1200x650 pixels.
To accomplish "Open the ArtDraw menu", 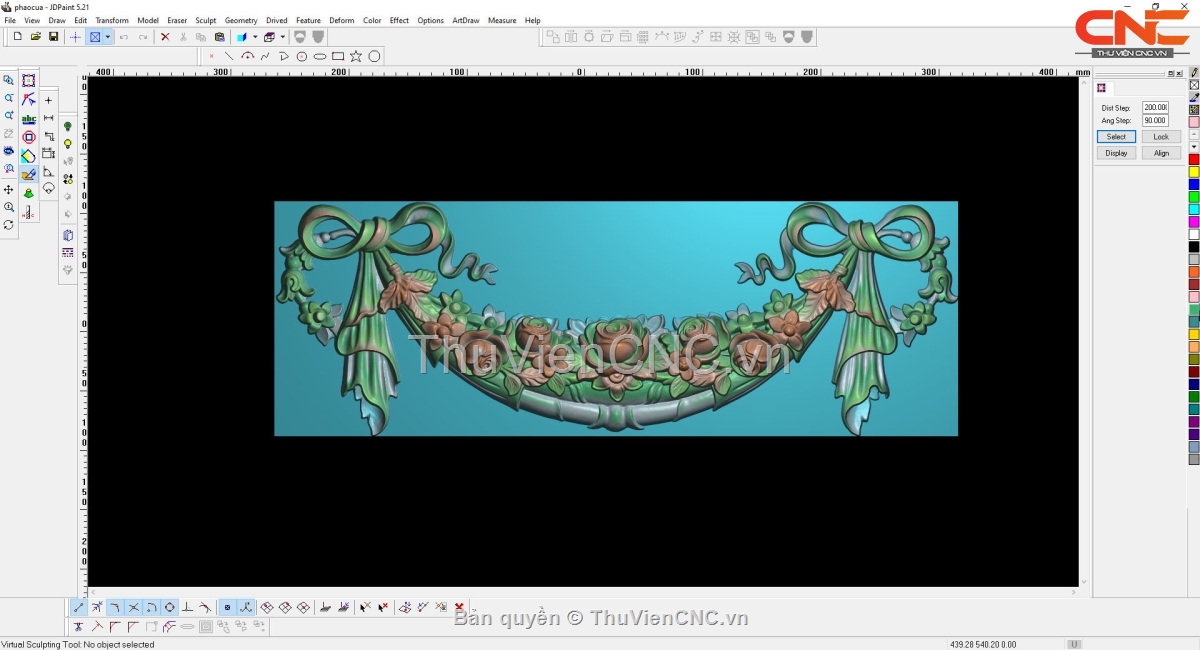I will click(466, 20).
